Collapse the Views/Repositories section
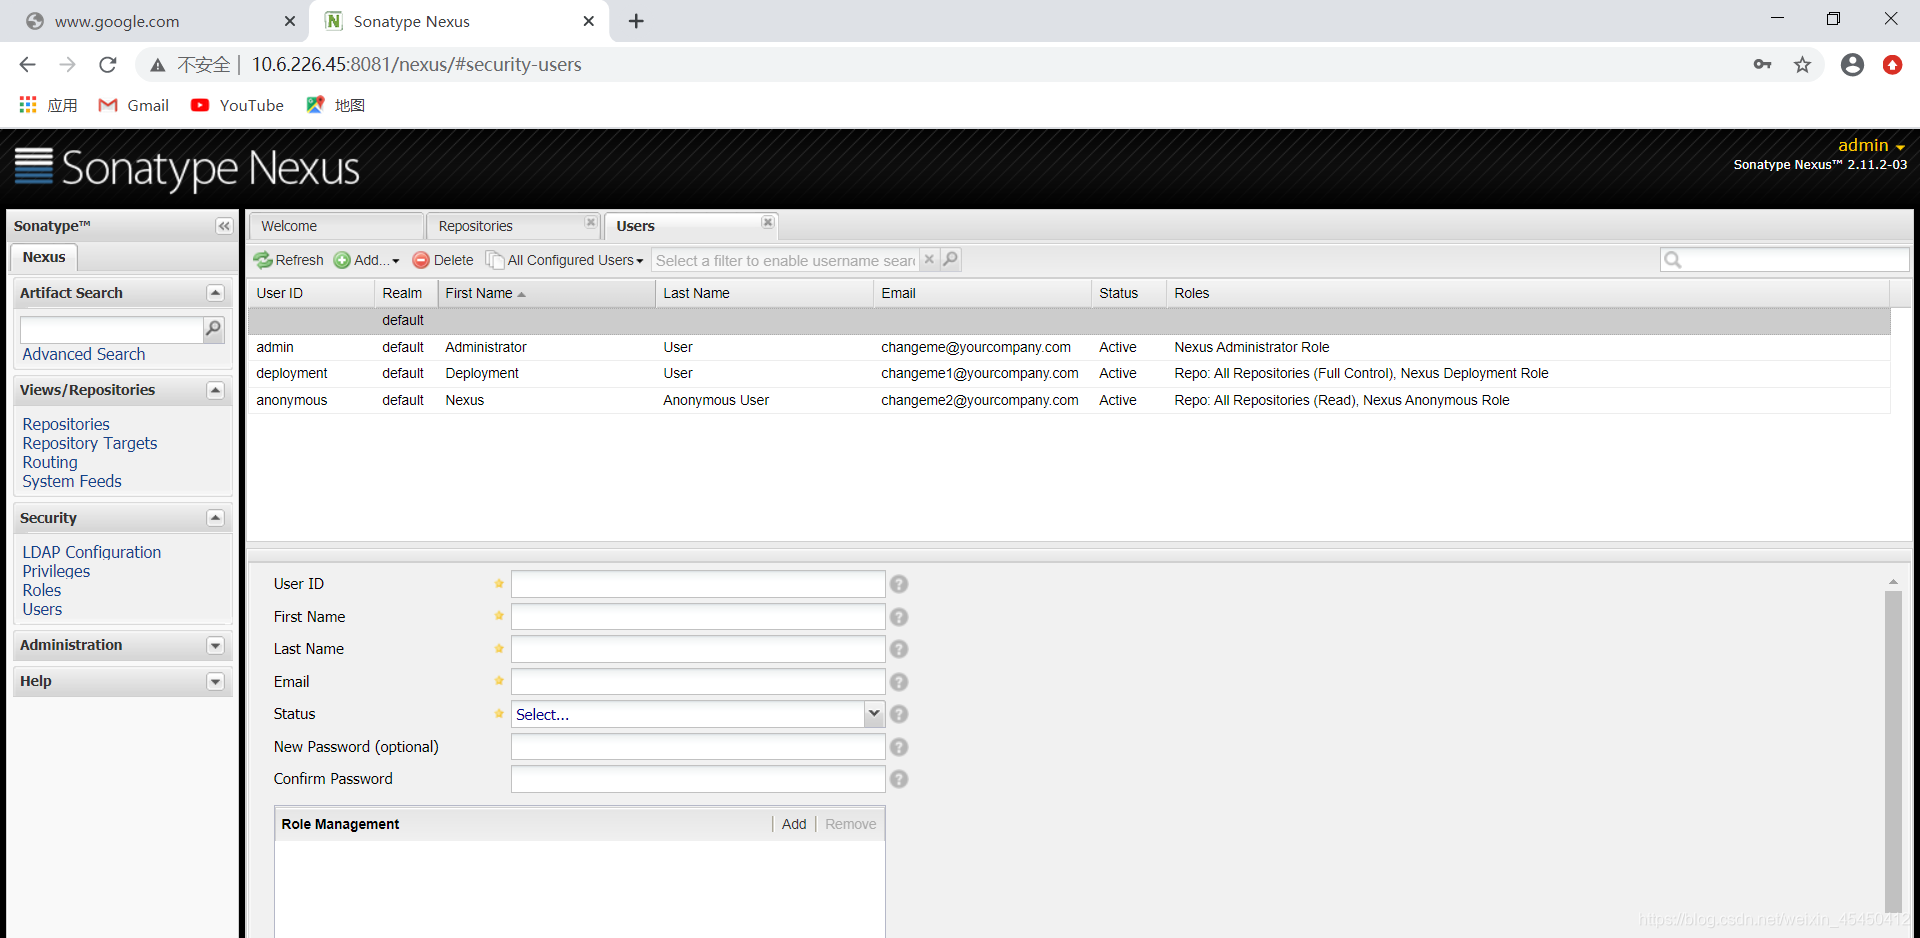1920x938 pixels. coord(215,390)
